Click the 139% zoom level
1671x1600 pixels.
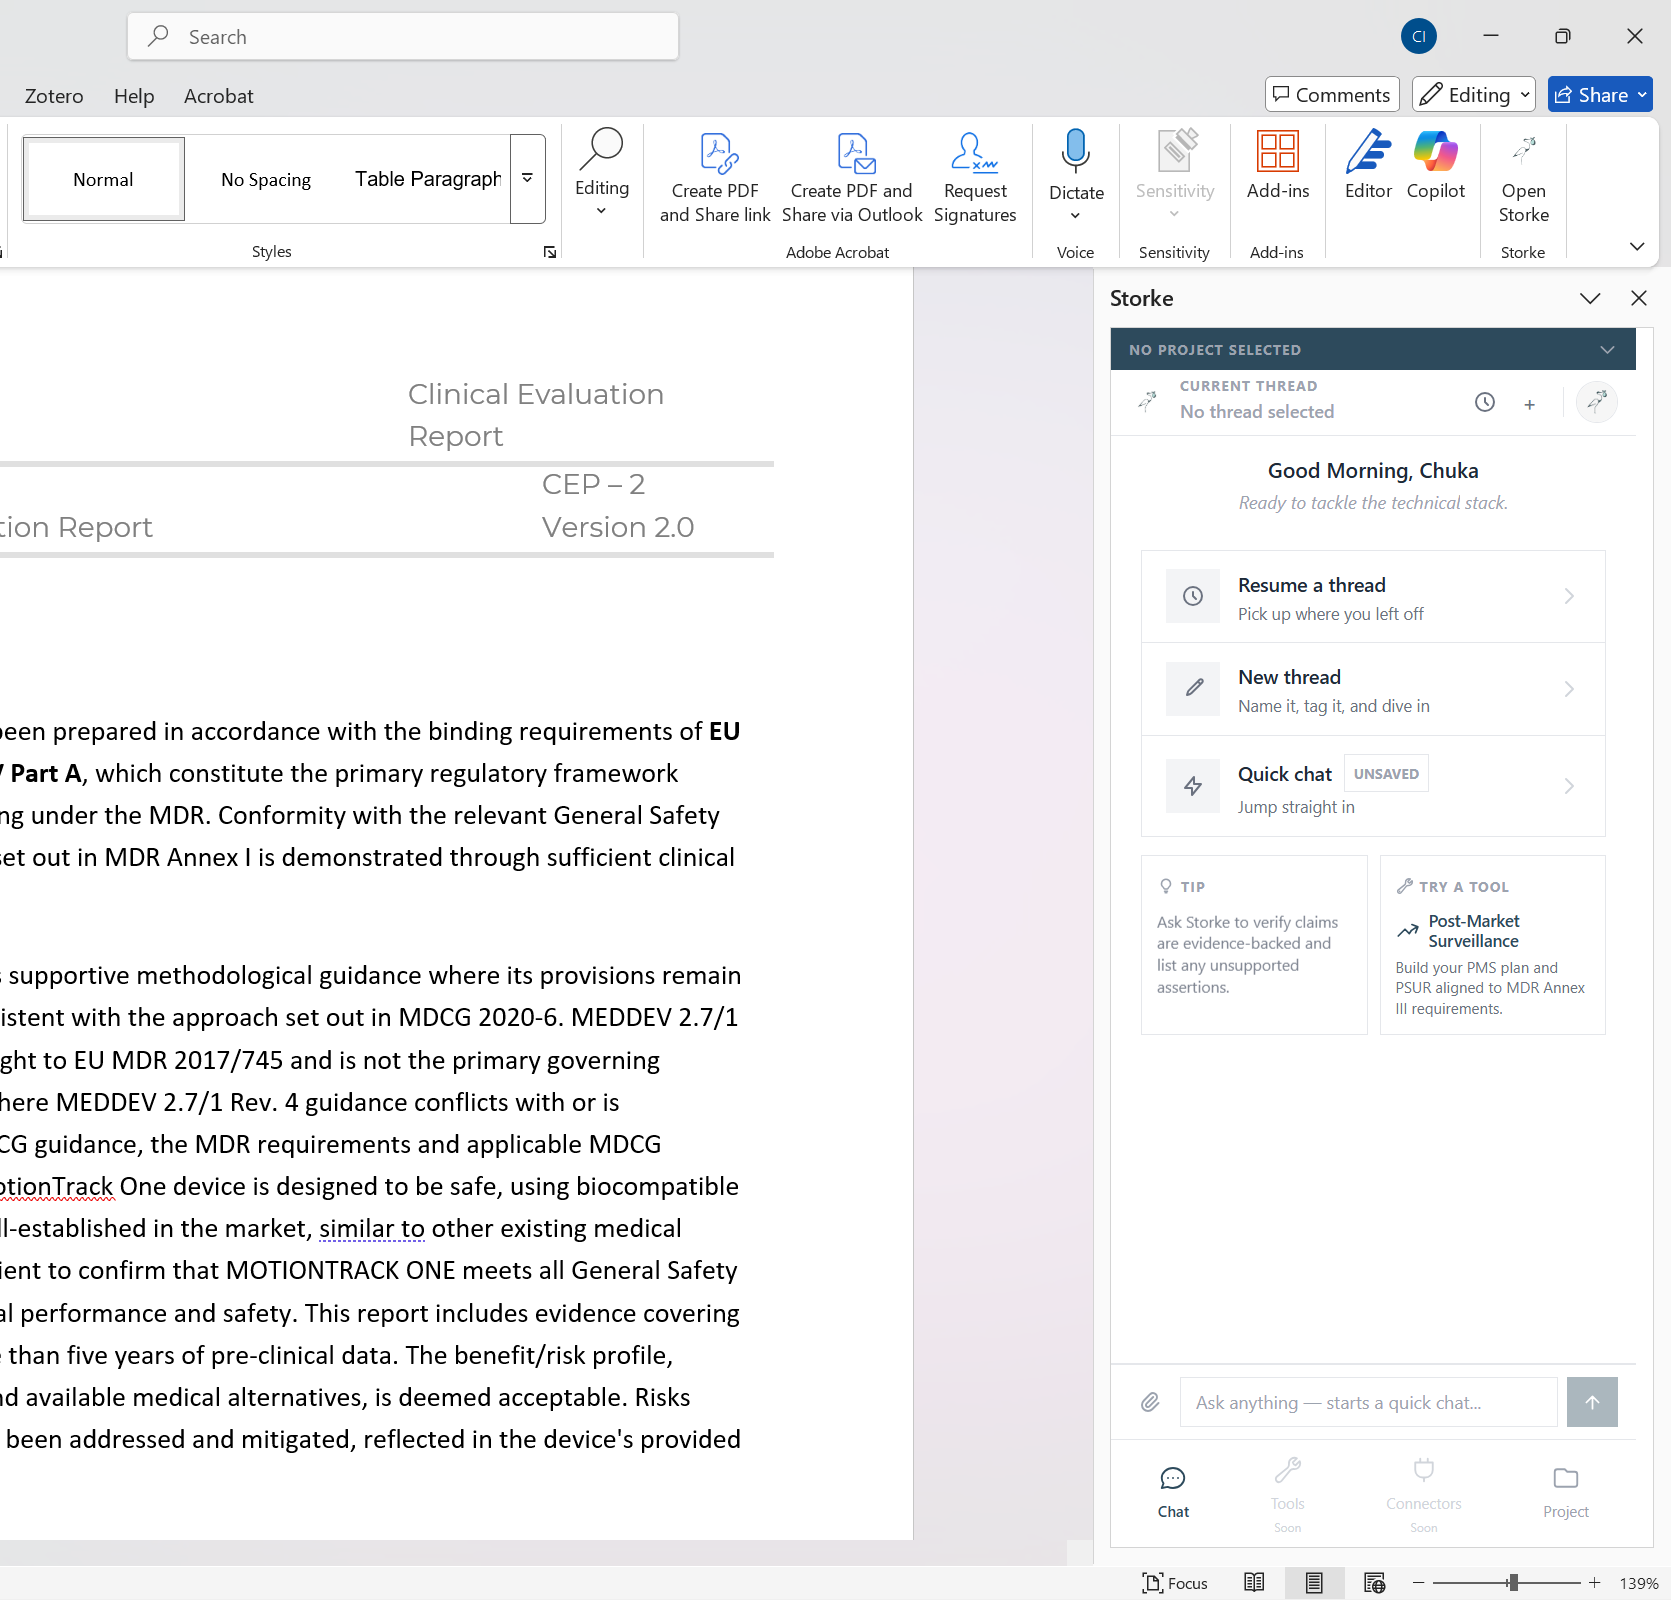point(1638,1583)
